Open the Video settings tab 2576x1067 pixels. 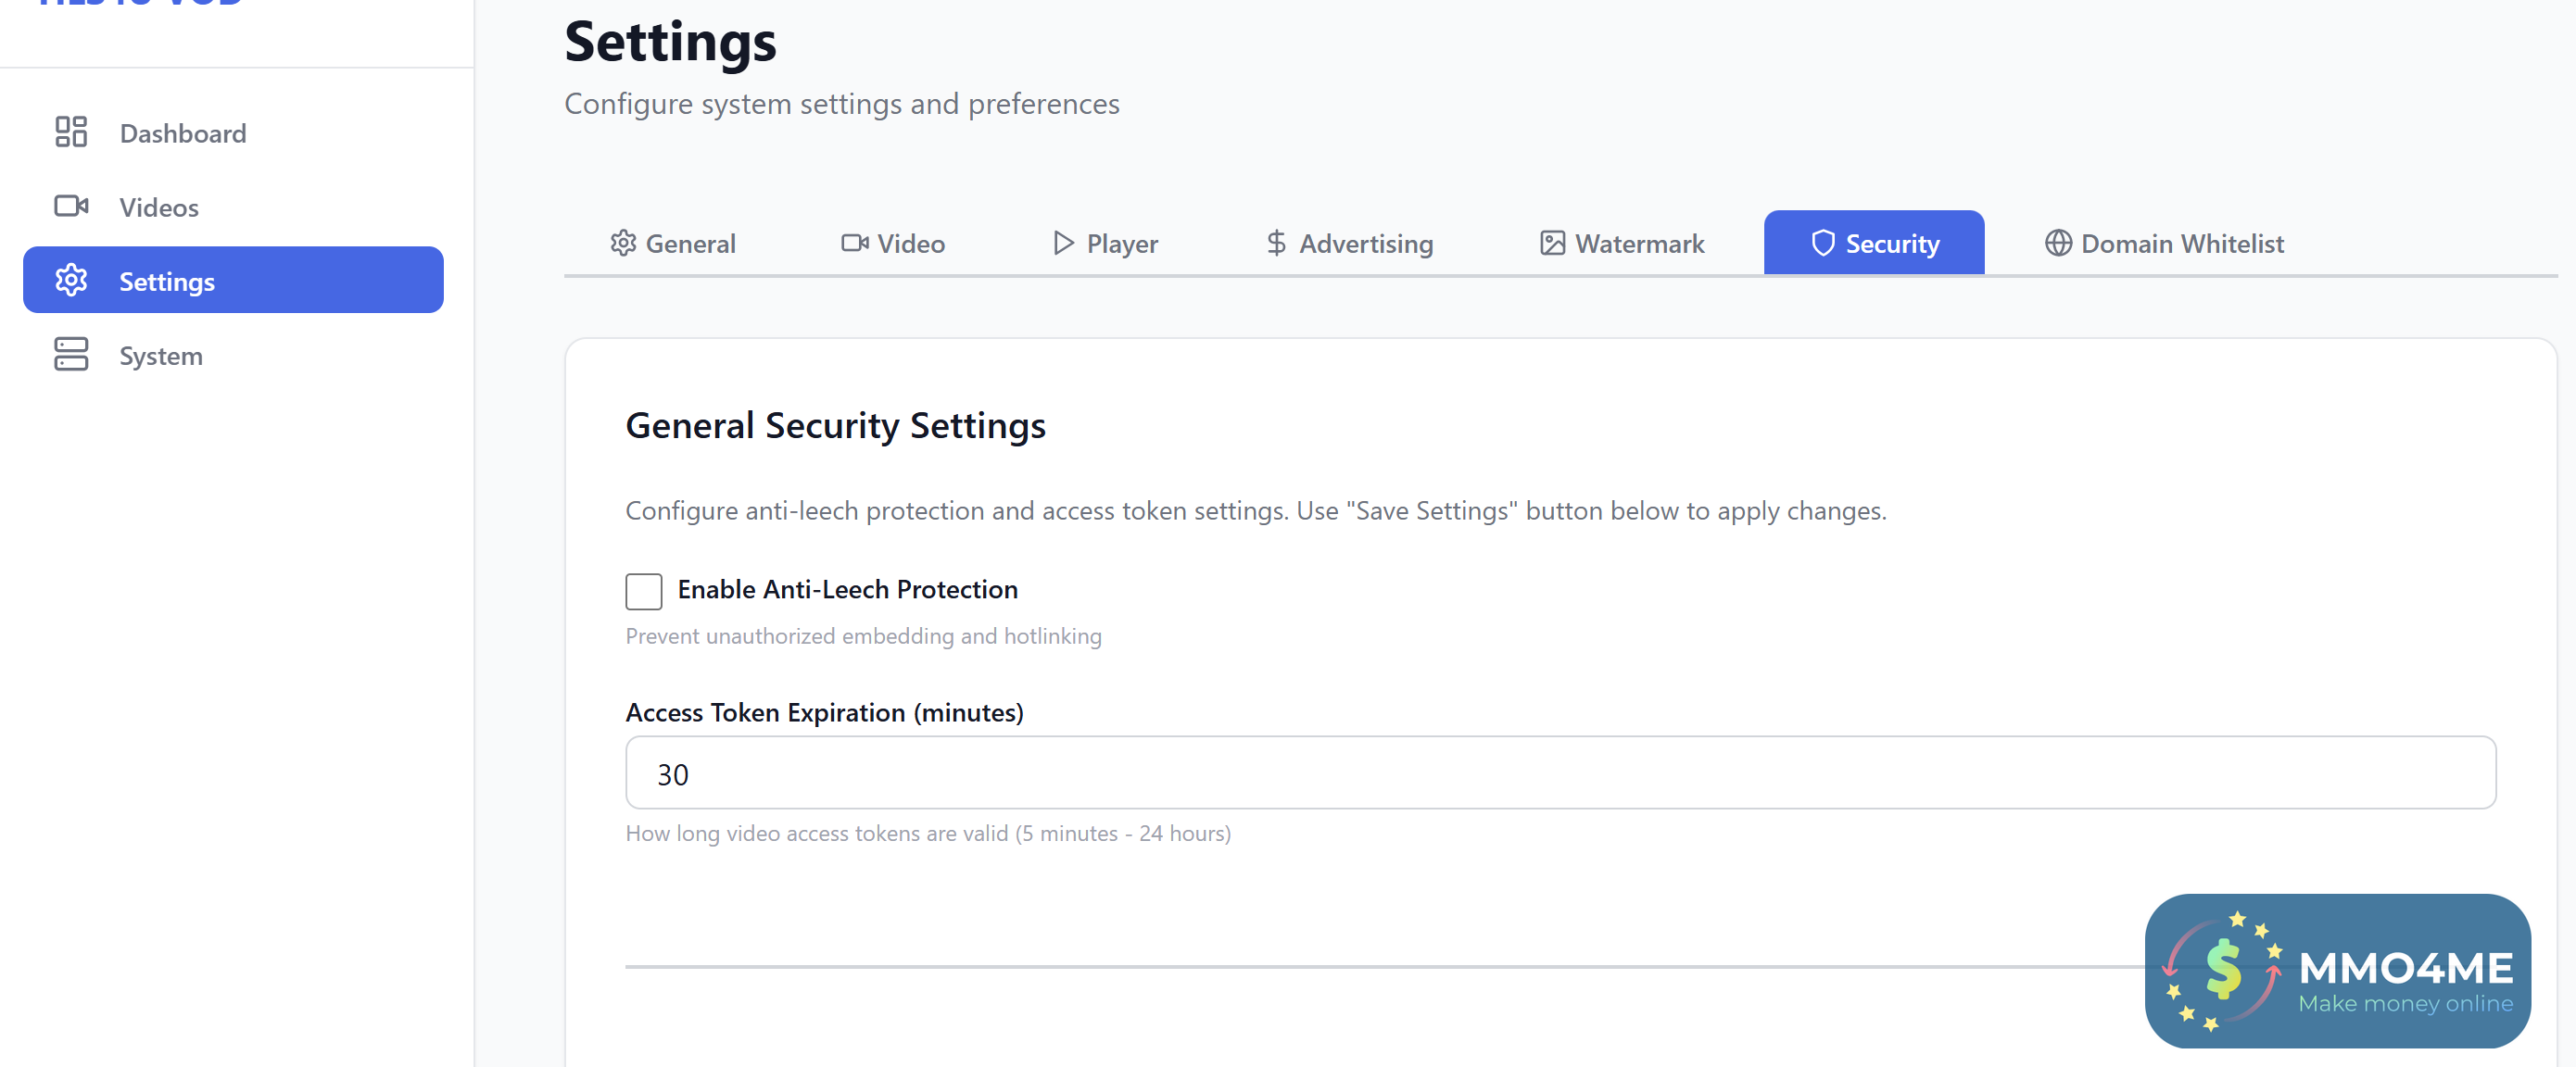pos(893,243)
